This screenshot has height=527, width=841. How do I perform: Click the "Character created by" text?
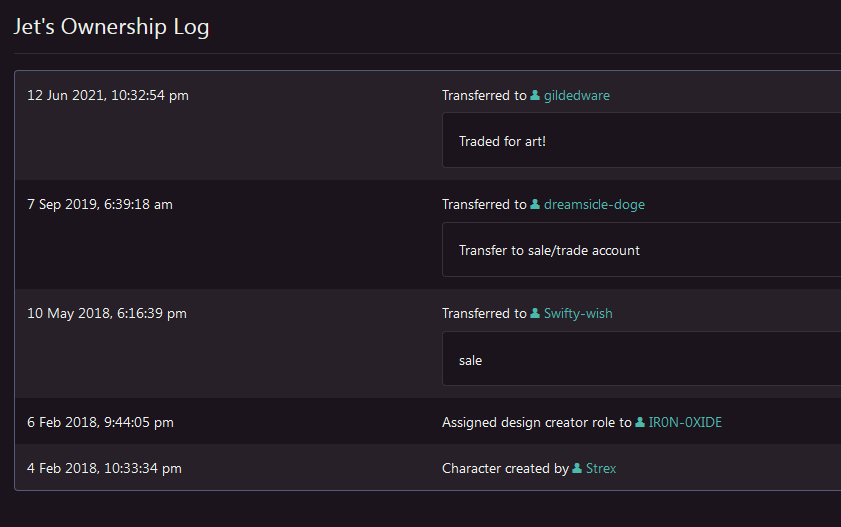click(505, 469)
